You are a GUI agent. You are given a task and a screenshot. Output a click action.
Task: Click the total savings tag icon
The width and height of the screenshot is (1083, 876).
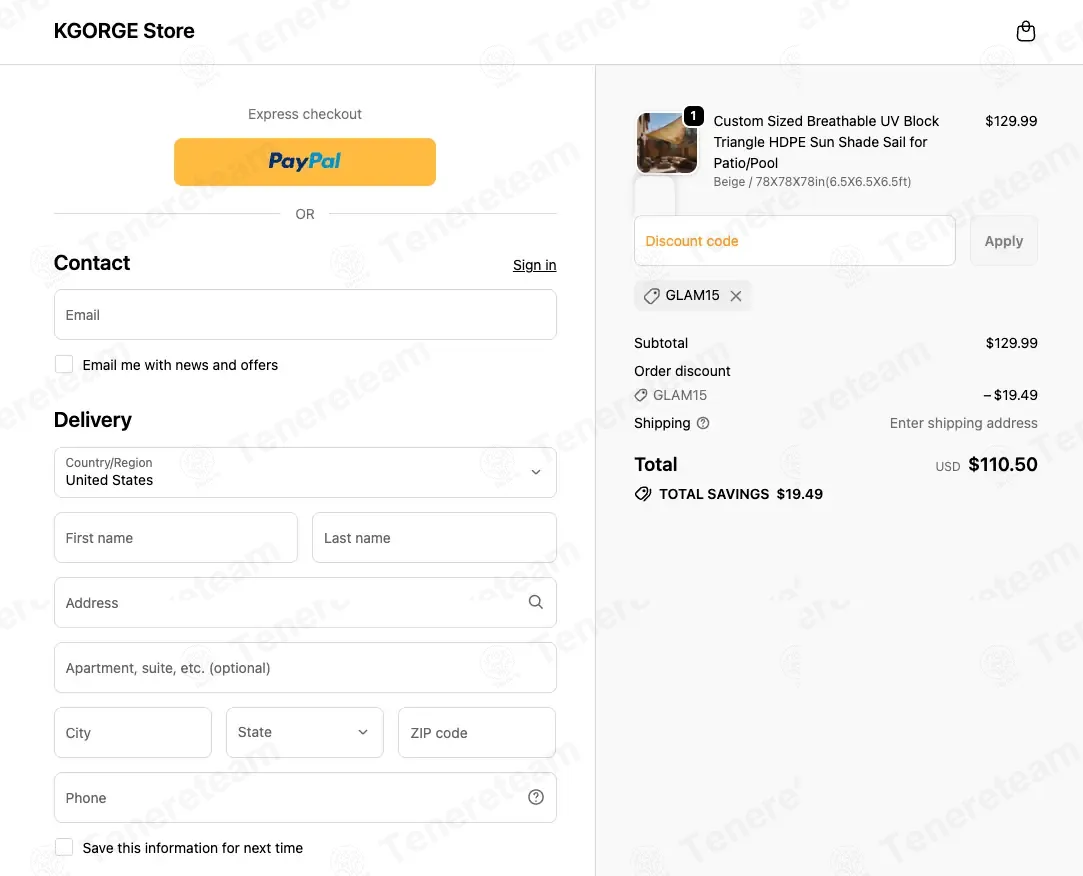(x=642, y=494)
